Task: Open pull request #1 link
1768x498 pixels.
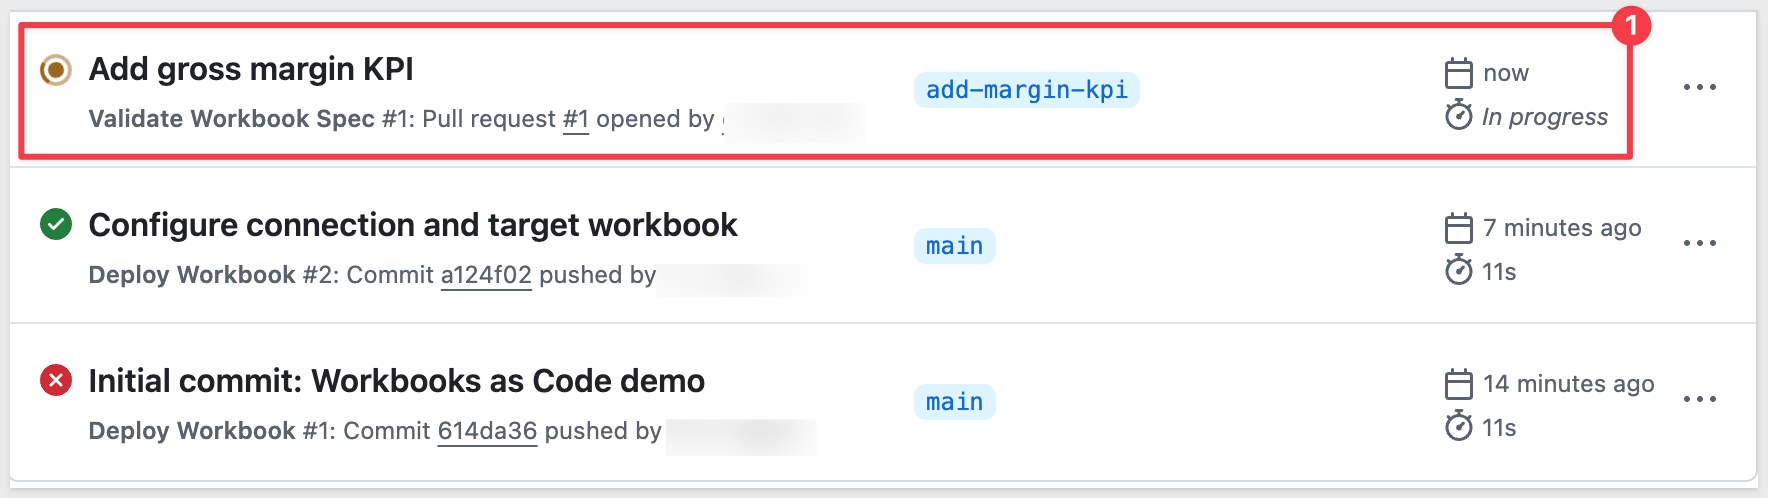Action: tap(576, 119)
